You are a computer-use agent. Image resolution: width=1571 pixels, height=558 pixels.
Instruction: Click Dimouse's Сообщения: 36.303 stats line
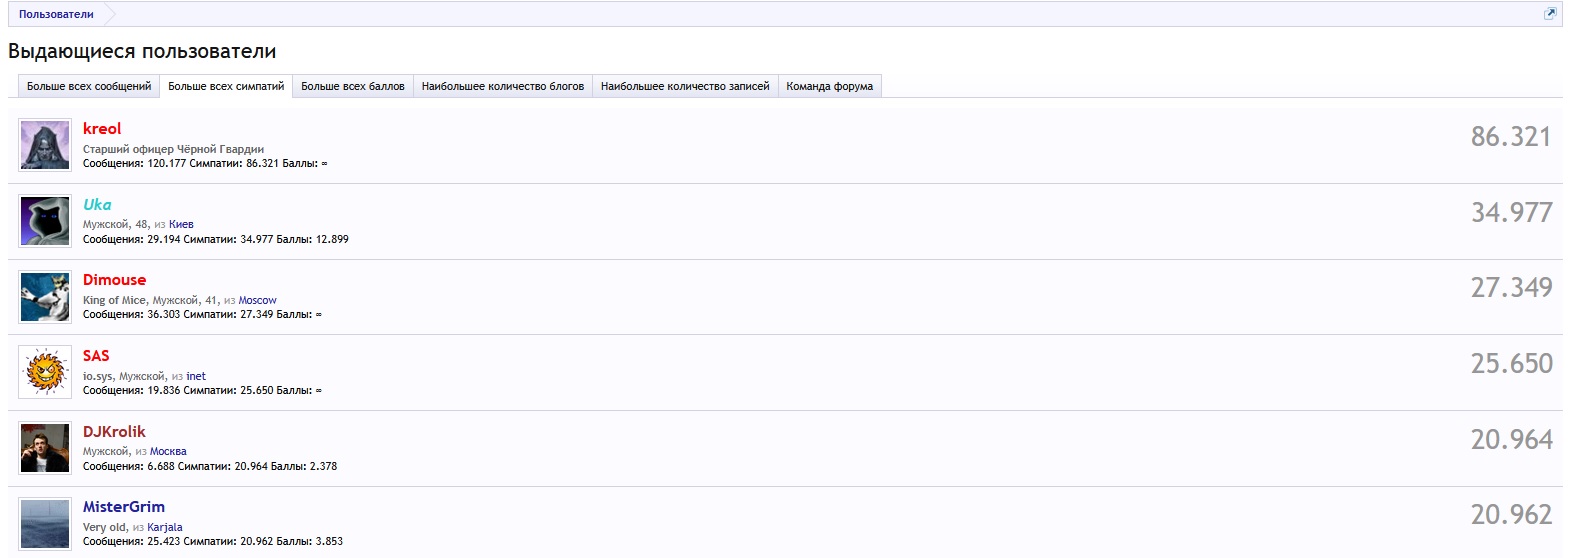tap(202, 314)
